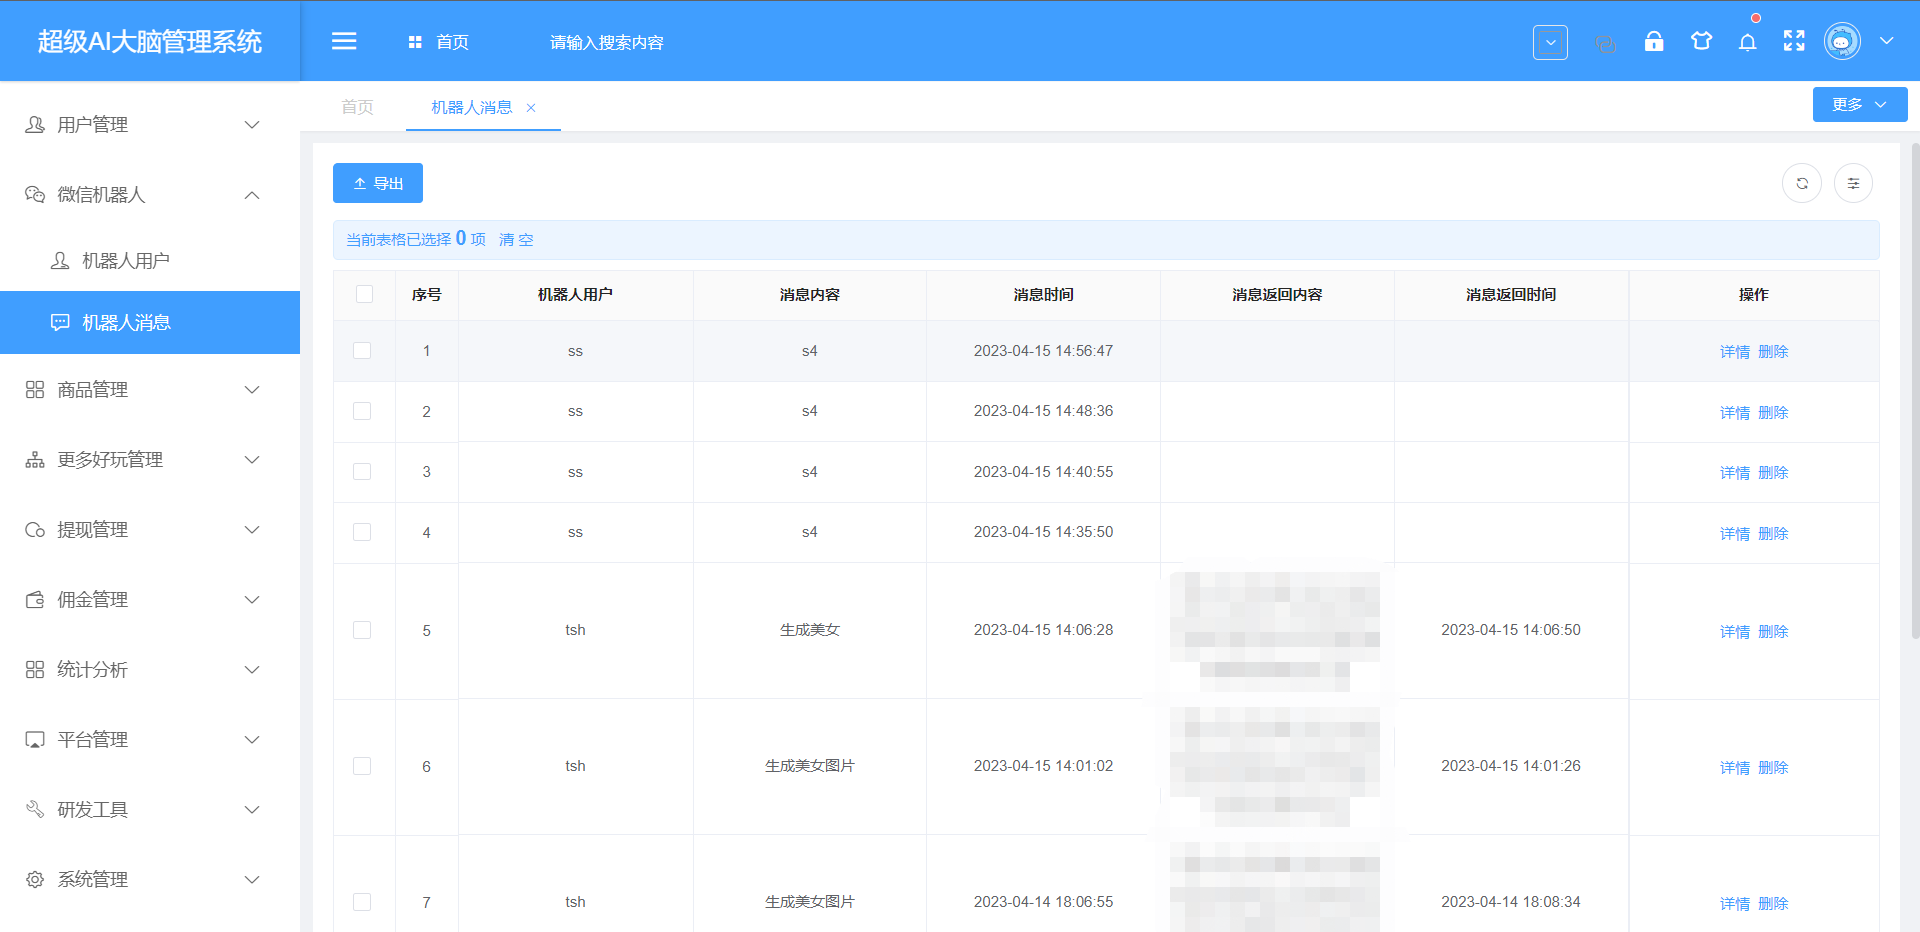Screen dimensions: 1920x932
Task: Click the lock screen icon
Action: (x=1654, y=42)
